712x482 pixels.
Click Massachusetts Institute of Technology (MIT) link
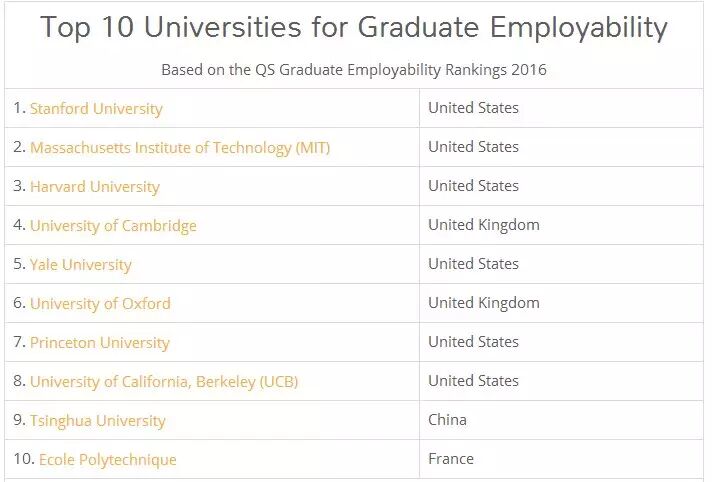click(x=180, y=147)
